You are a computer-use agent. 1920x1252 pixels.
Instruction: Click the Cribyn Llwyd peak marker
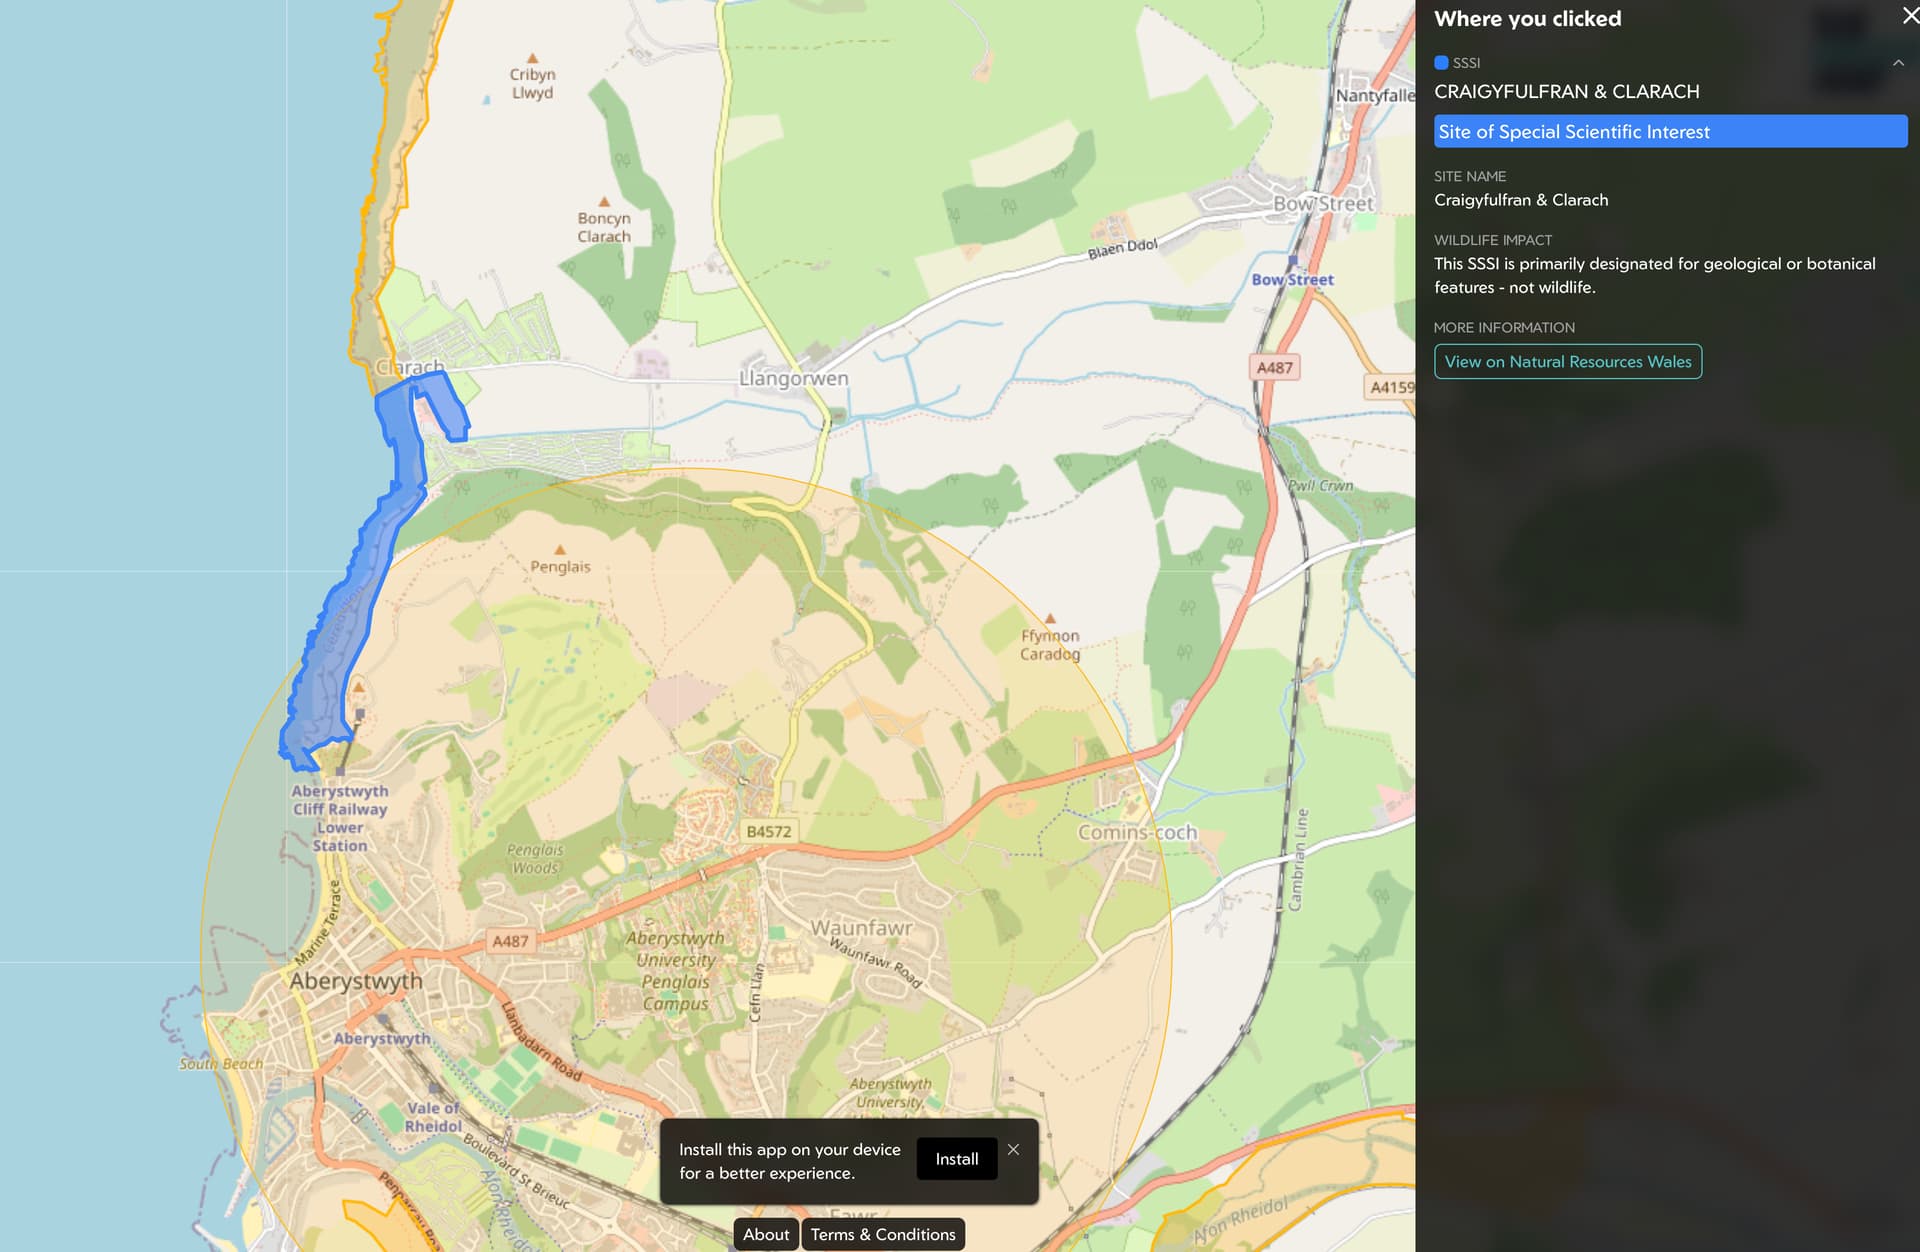pos(532,59)
